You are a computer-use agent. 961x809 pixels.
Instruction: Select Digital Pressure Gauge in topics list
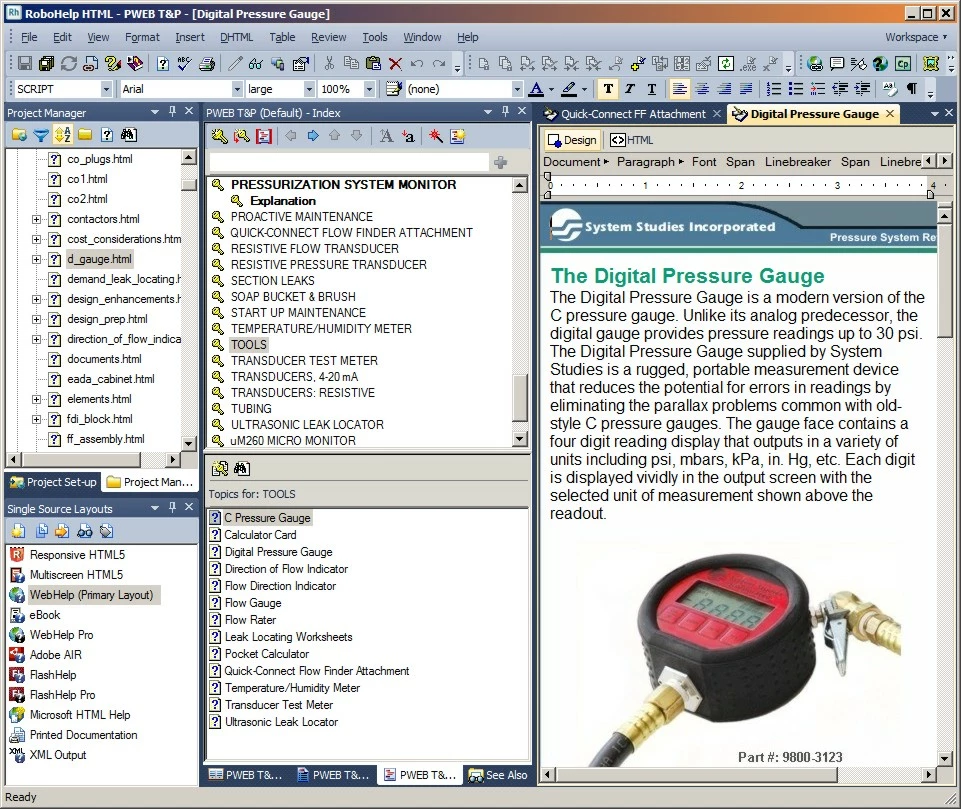[278, 552]
